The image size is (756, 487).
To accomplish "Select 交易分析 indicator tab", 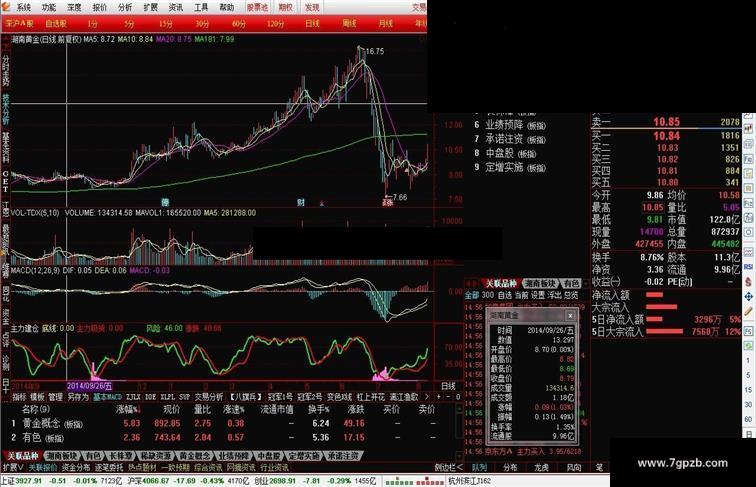I will 209,397.
